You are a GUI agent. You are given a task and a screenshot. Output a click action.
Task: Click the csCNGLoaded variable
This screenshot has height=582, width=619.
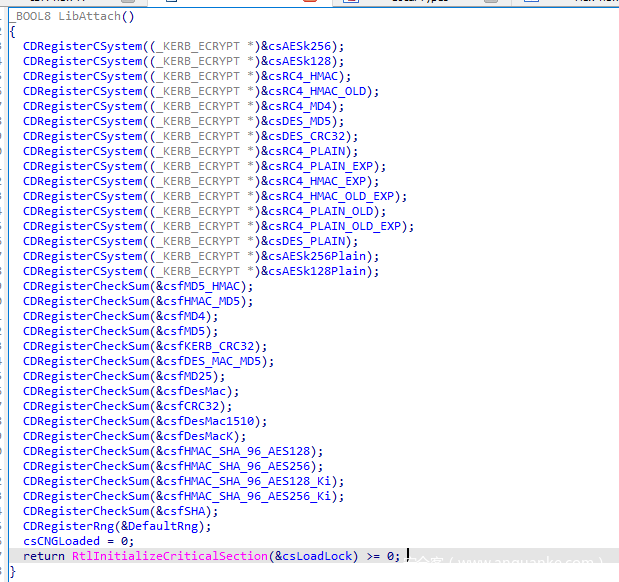pos(61,541)
